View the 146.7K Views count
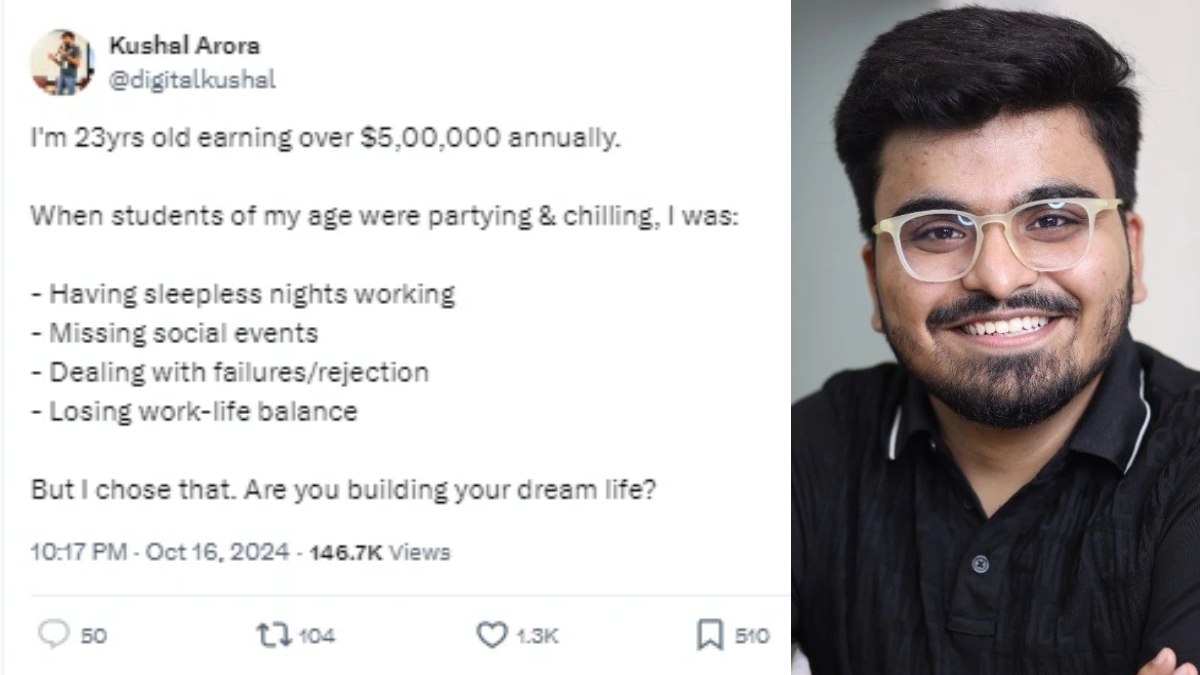The height and width of the screenshot is (675, 1200). pos(380,552)
